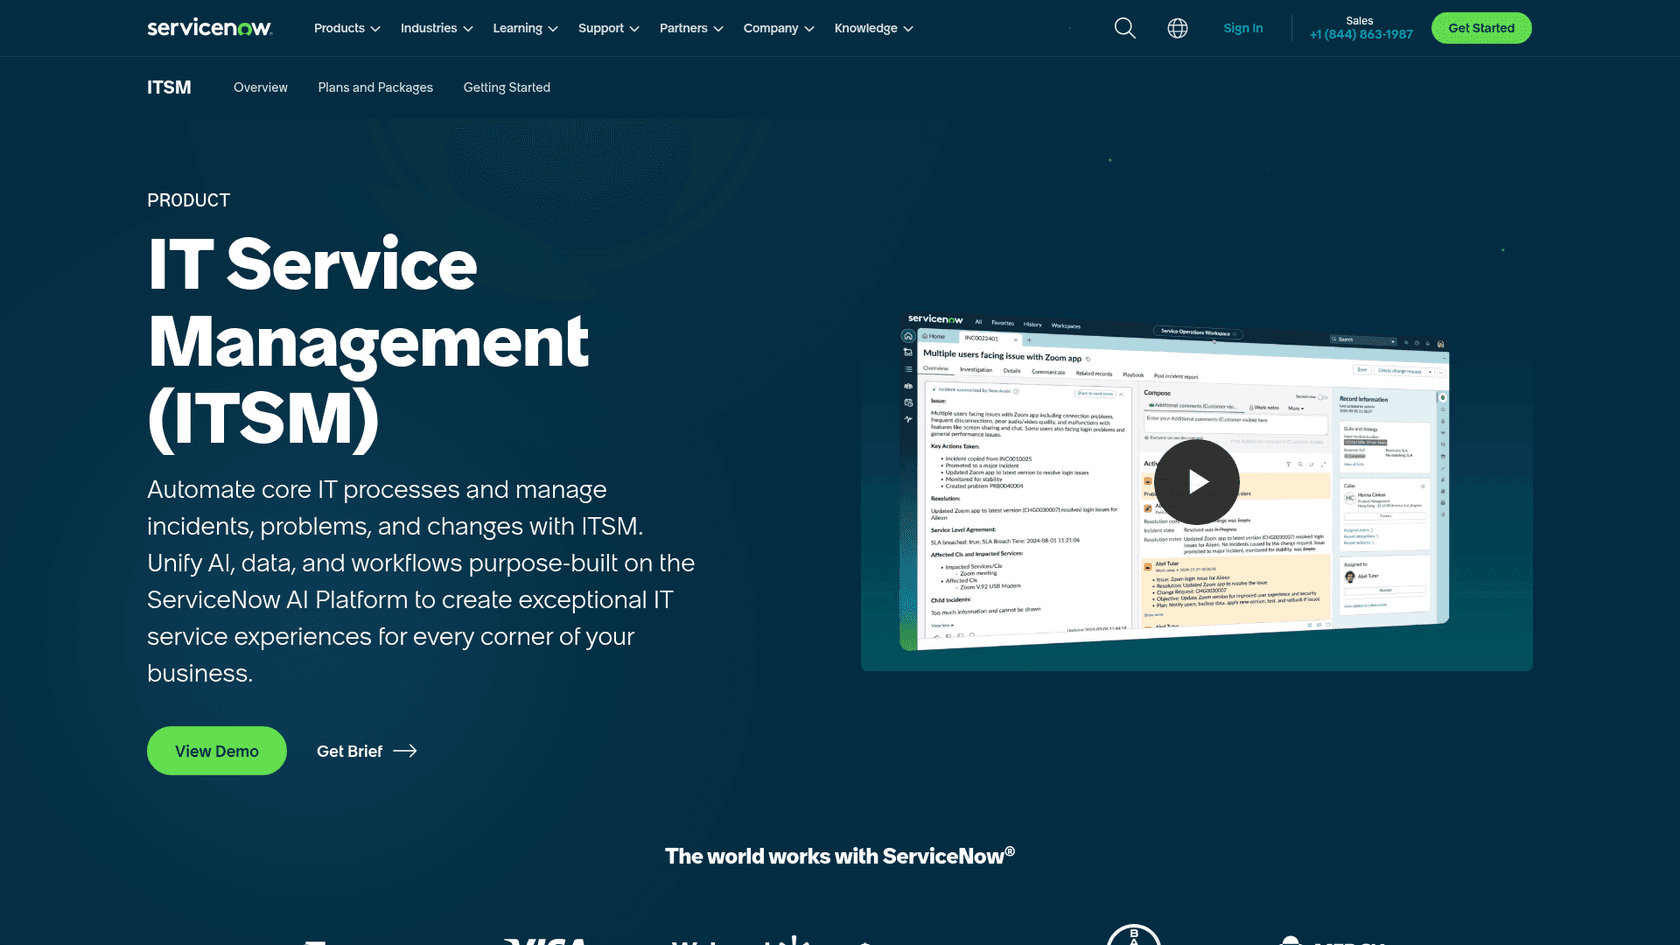Viewport: 1680px width, 945px height.
Task: Expand the Learning menu
Action: [x=525, y=28]
